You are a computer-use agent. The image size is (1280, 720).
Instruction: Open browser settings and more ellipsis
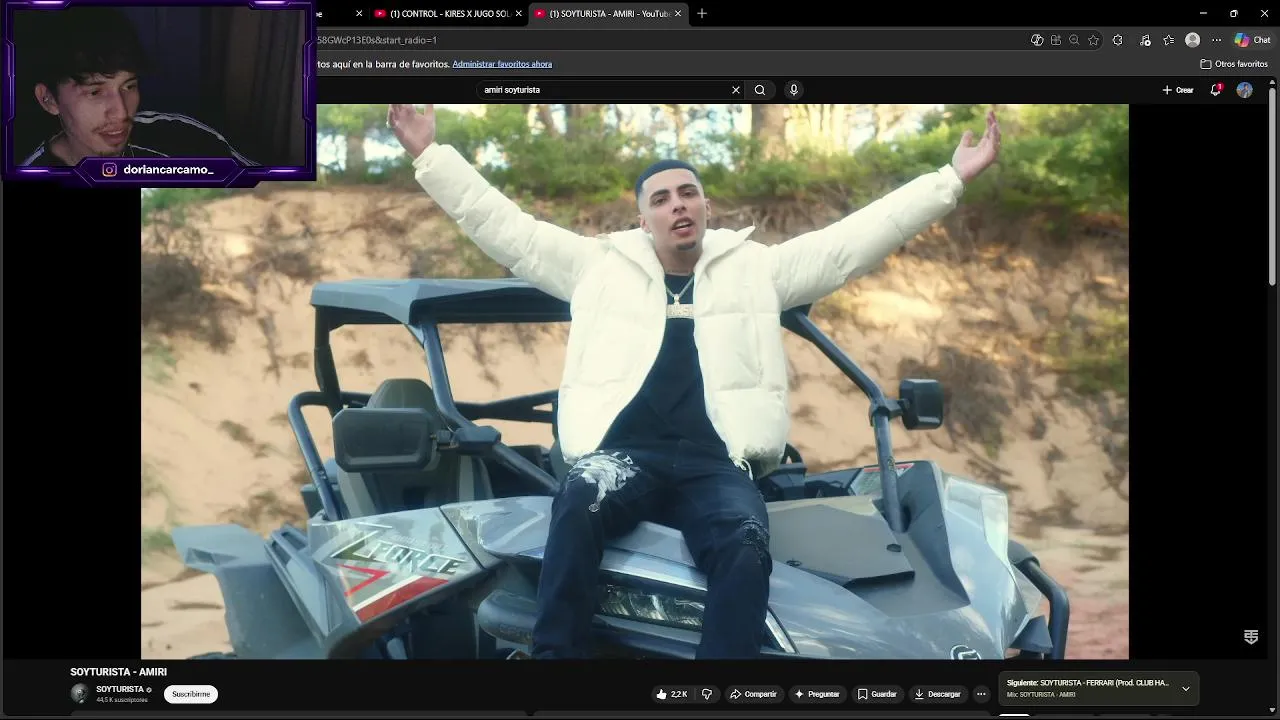tap(1216, 40)
